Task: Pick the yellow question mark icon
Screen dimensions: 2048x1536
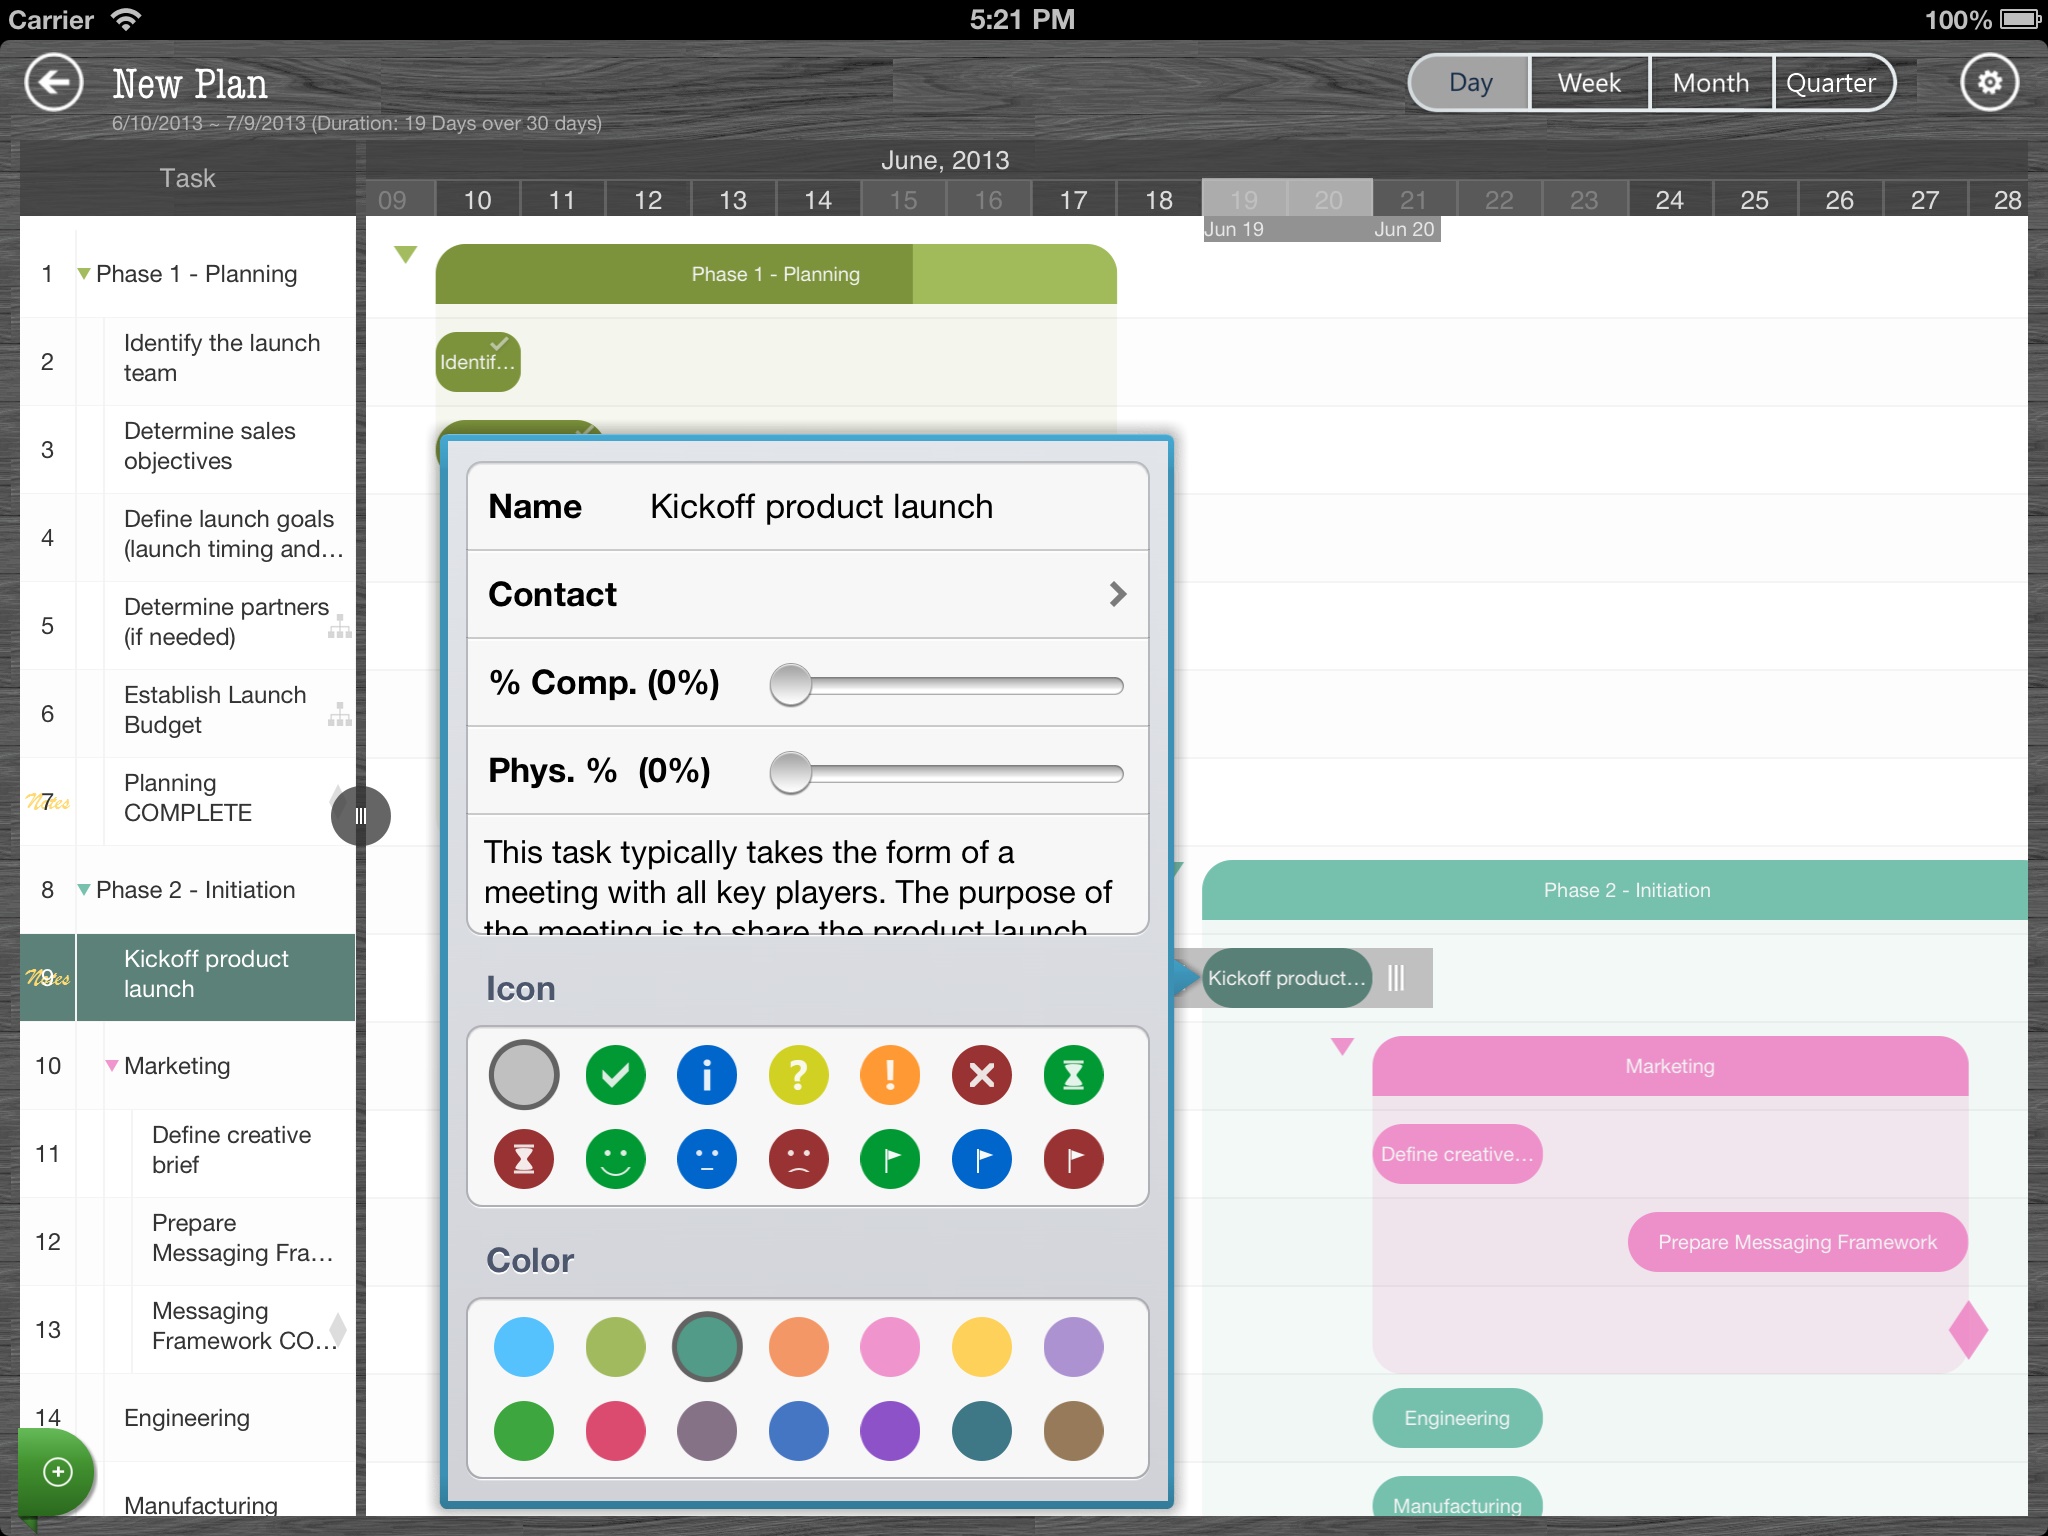Action: 798,1075
